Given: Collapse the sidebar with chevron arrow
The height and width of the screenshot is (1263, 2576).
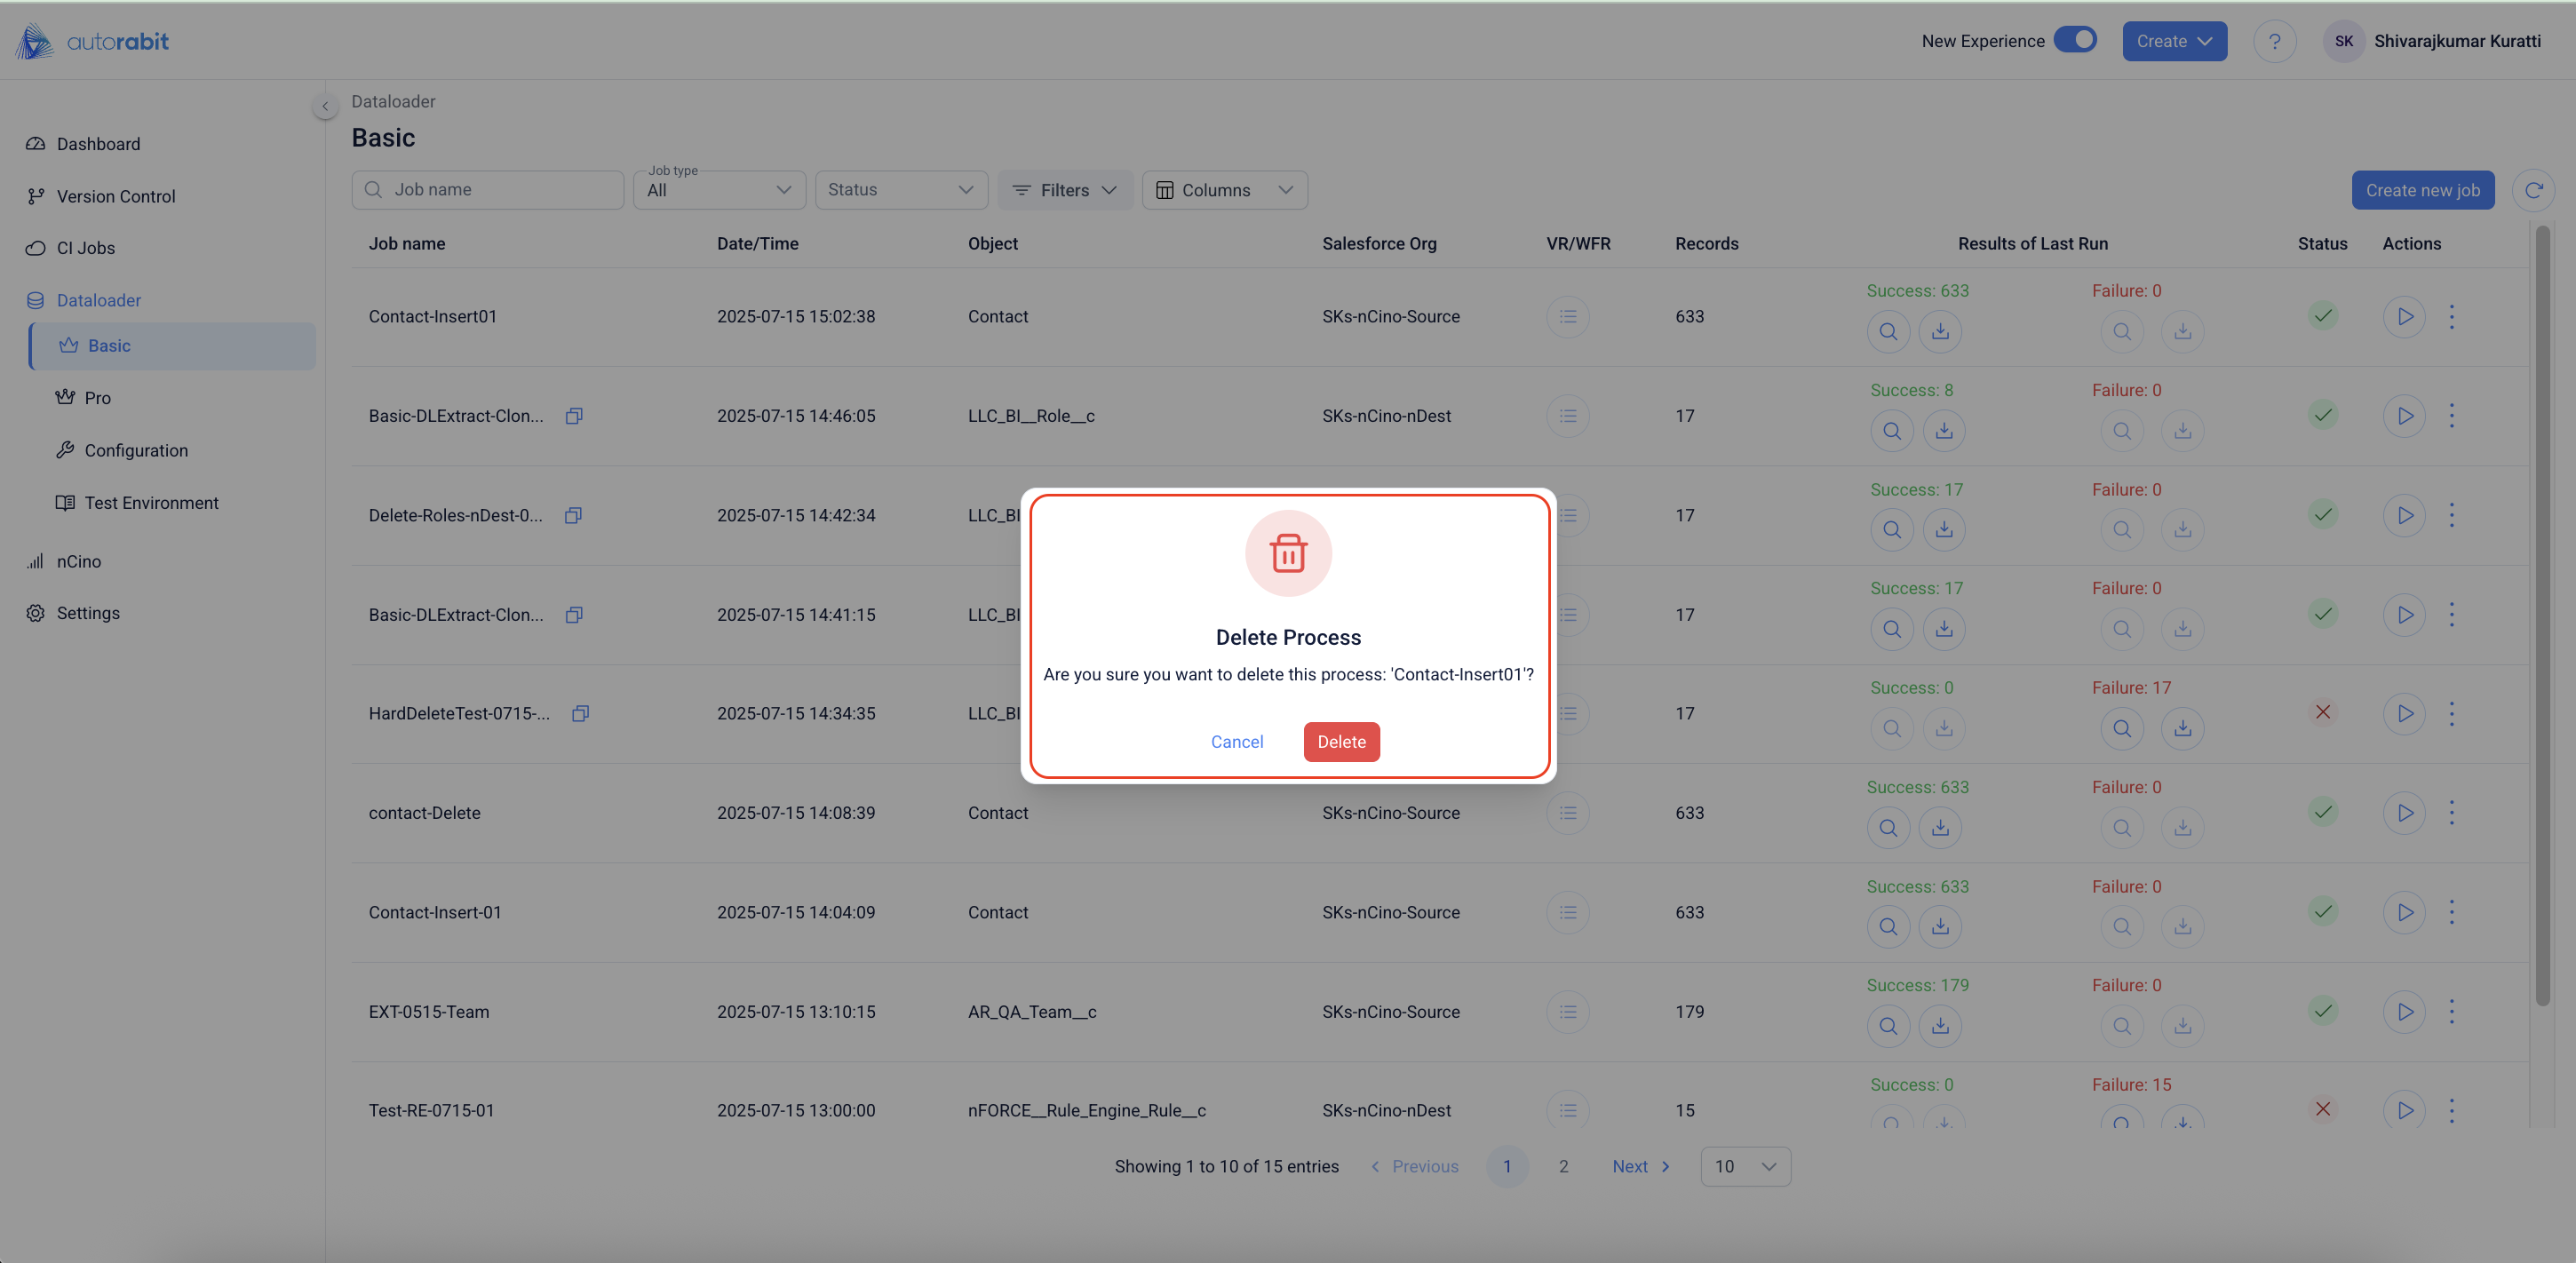Looking at the screenshot, I should pyautogui.click(x=324, y=106).
